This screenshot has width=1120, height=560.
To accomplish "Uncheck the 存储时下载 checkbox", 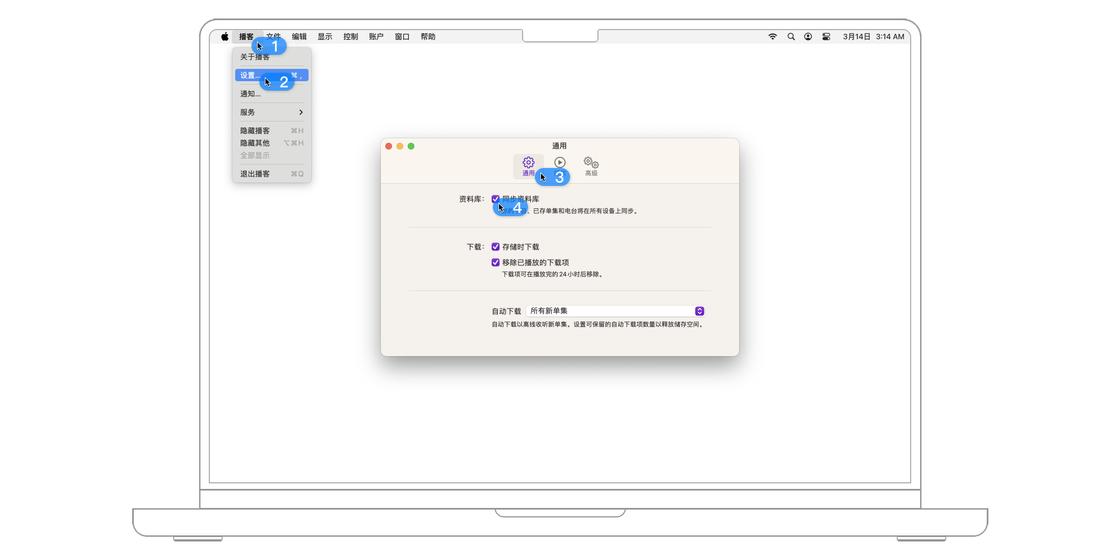I will point(495,247).
